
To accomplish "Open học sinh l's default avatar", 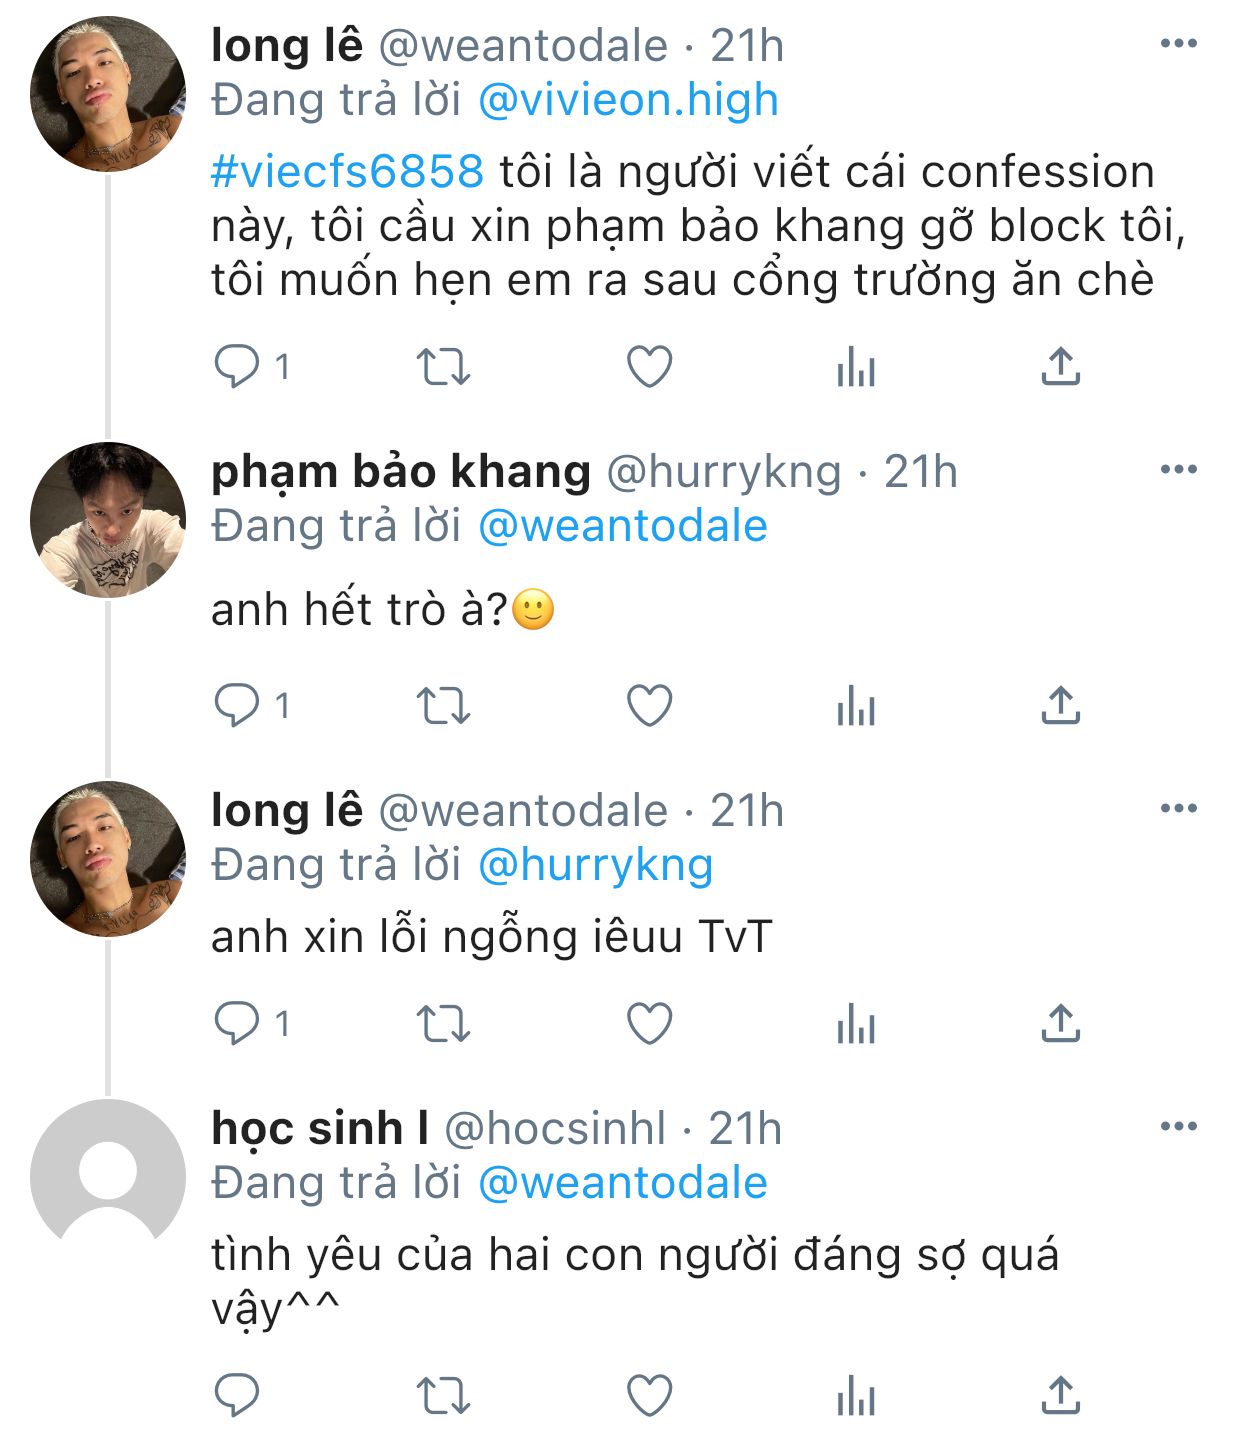I will click(x=108, y=1177).
